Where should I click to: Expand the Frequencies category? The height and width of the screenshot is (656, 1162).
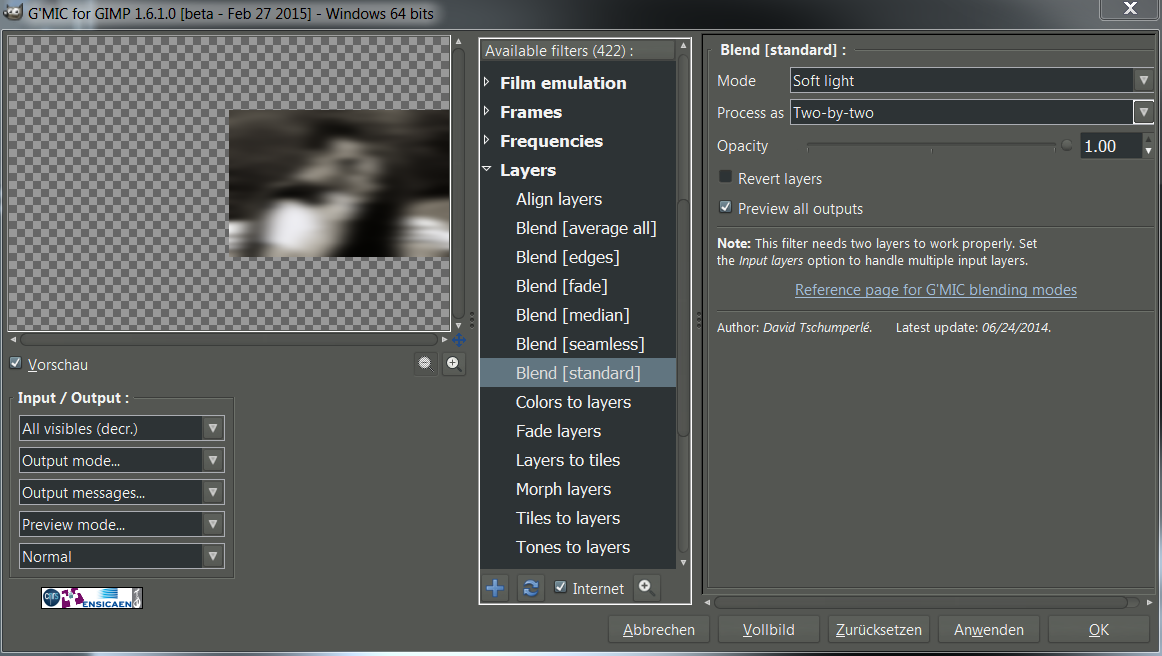pyautogui.click(x=487, y=140)
